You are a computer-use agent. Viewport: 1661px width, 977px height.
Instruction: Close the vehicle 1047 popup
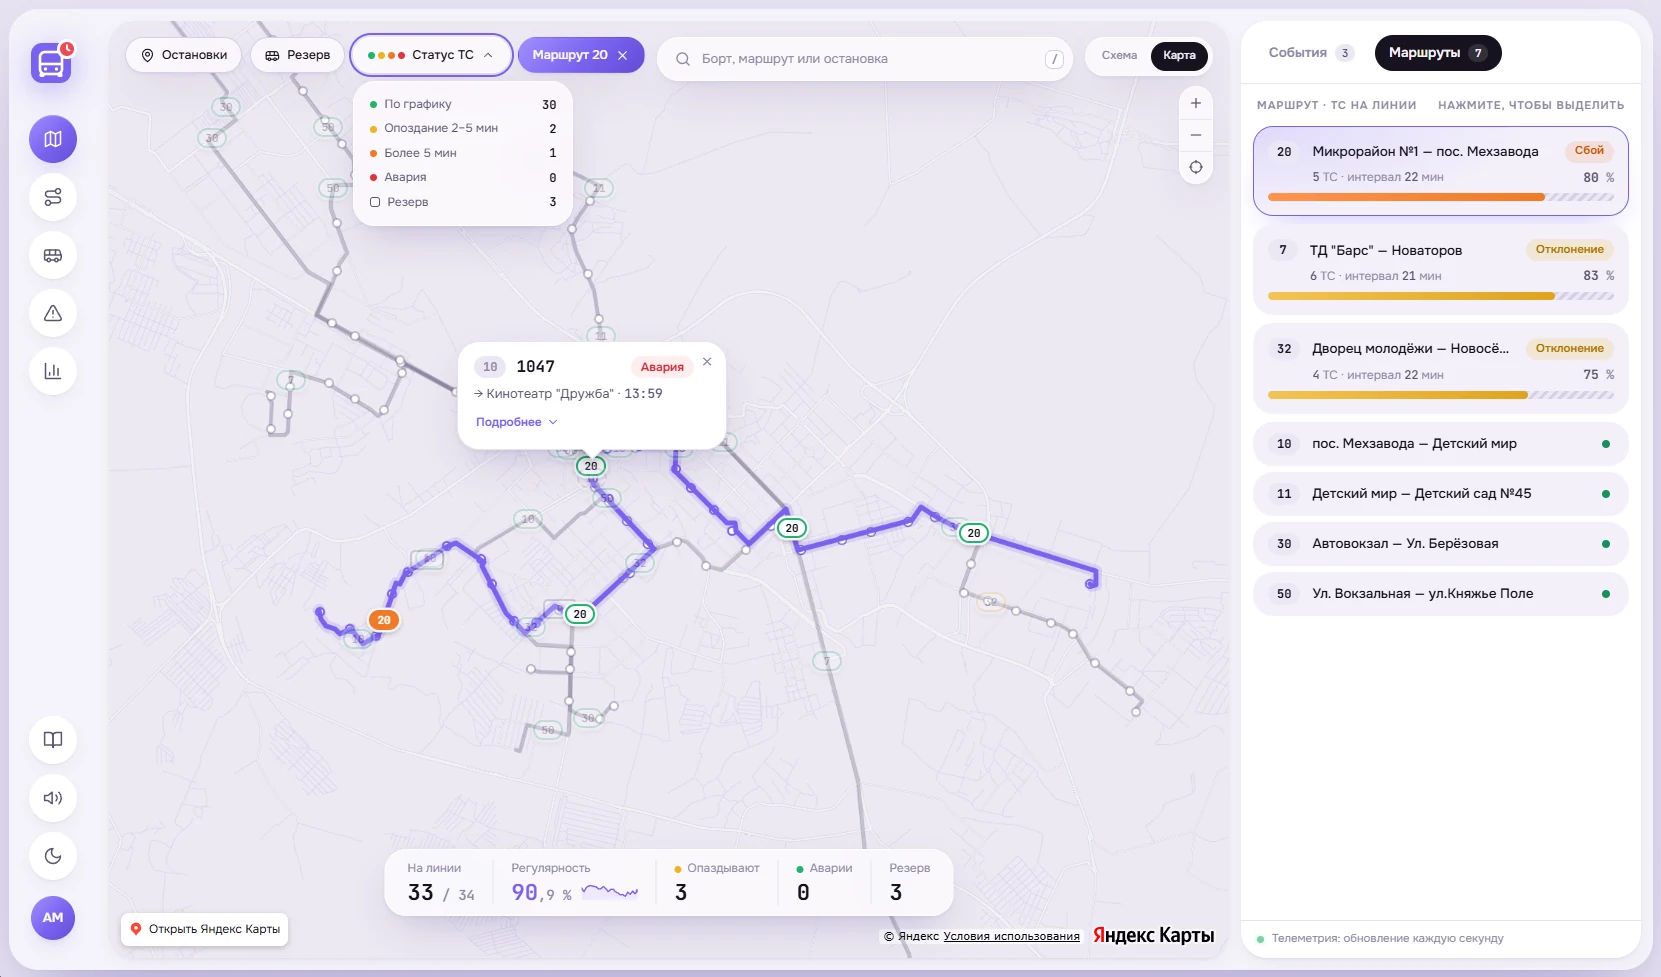tap(707, 362)
